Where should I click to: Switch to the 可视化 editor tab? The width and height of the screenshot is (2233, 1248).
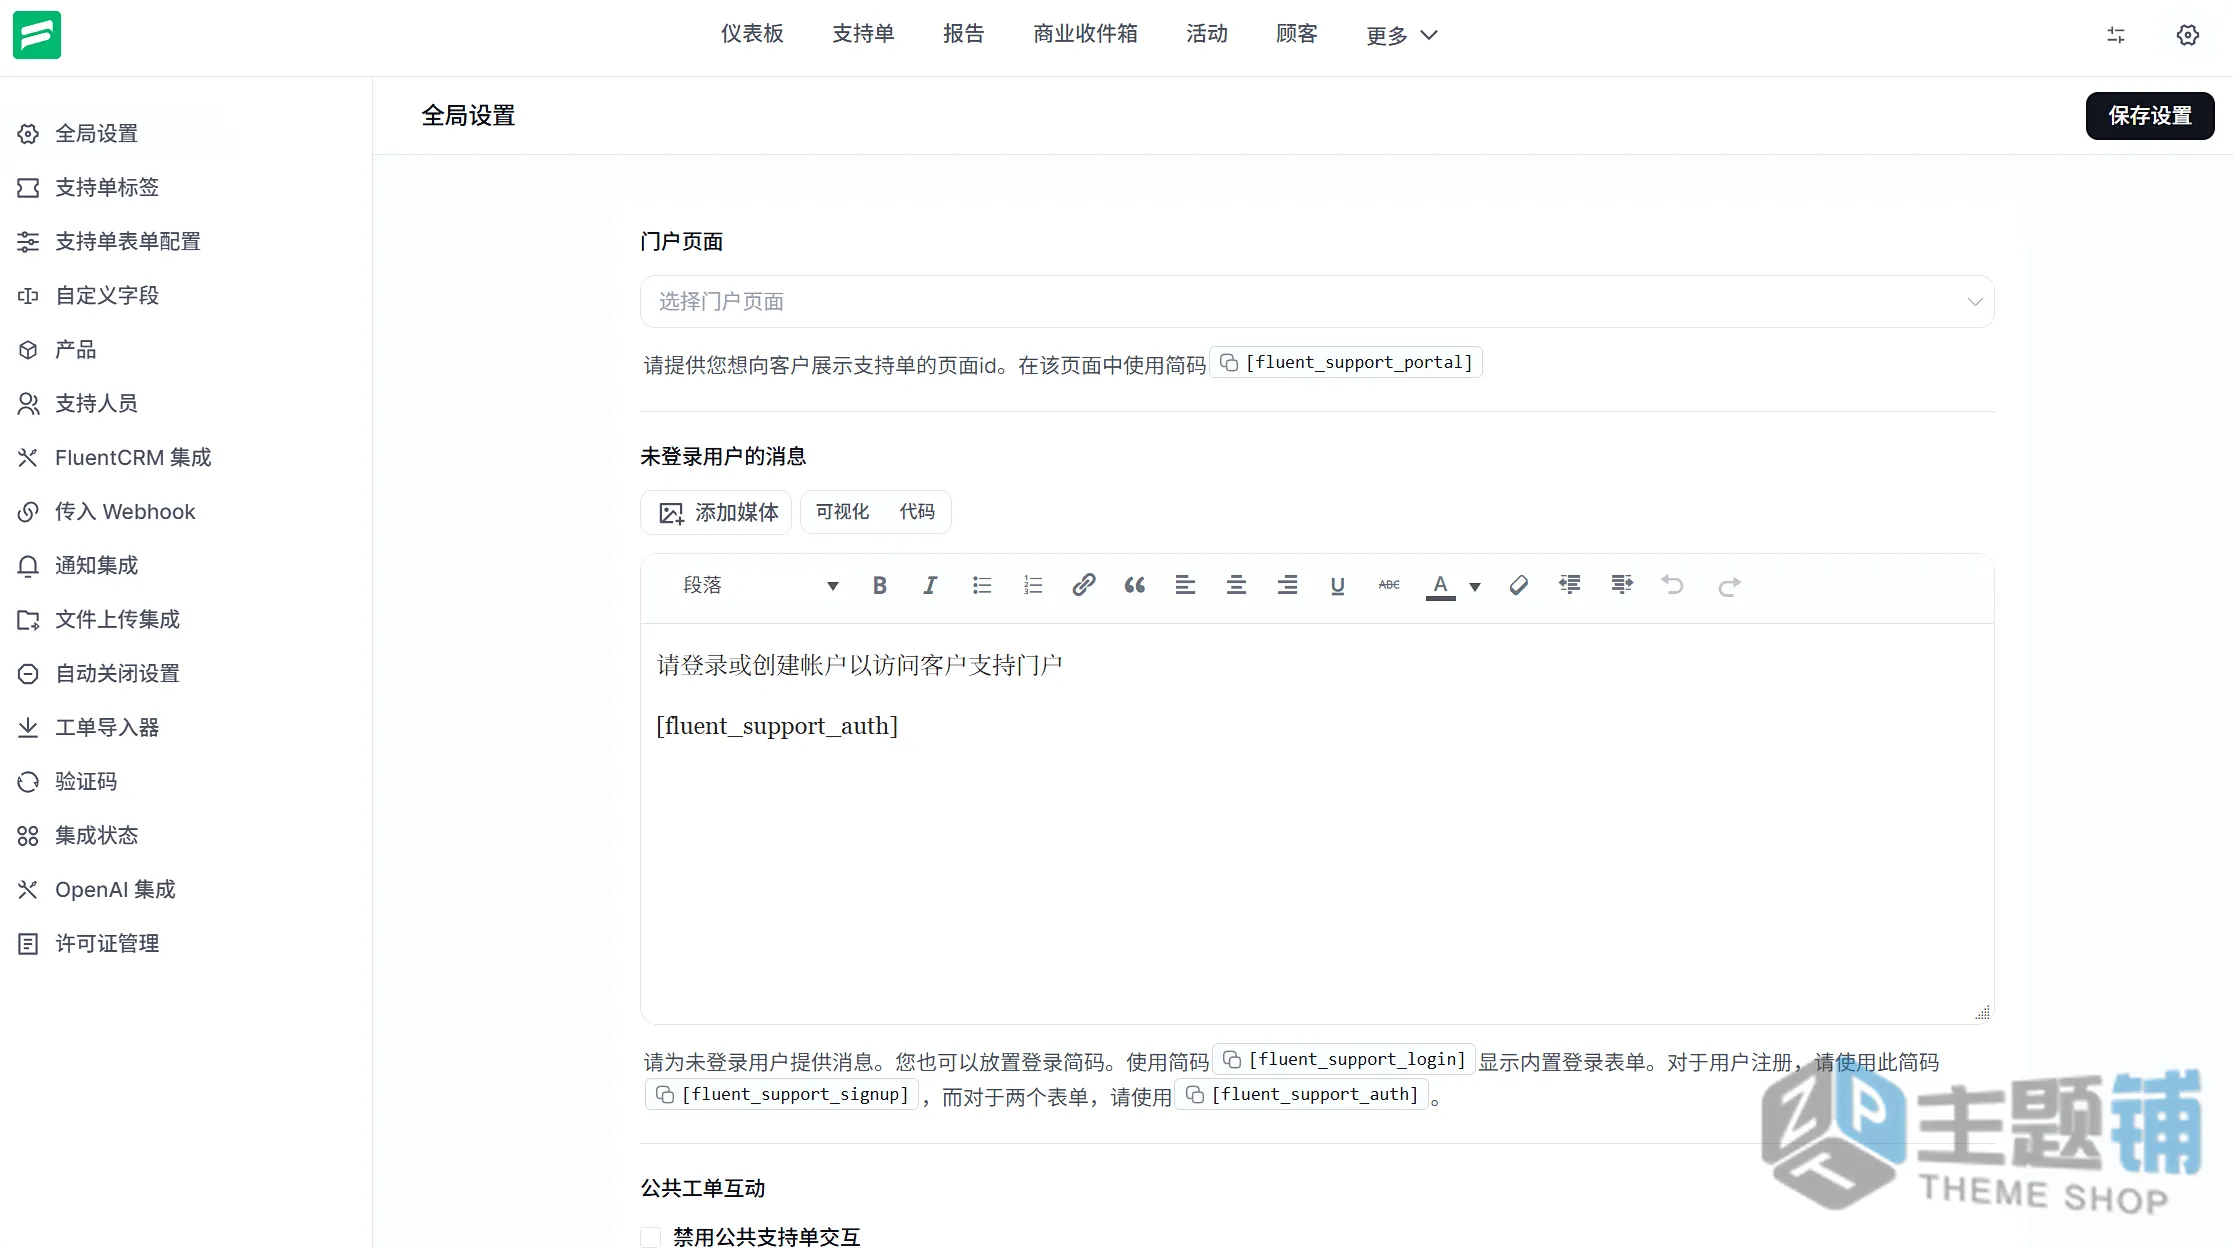click(x=842, y=512)
